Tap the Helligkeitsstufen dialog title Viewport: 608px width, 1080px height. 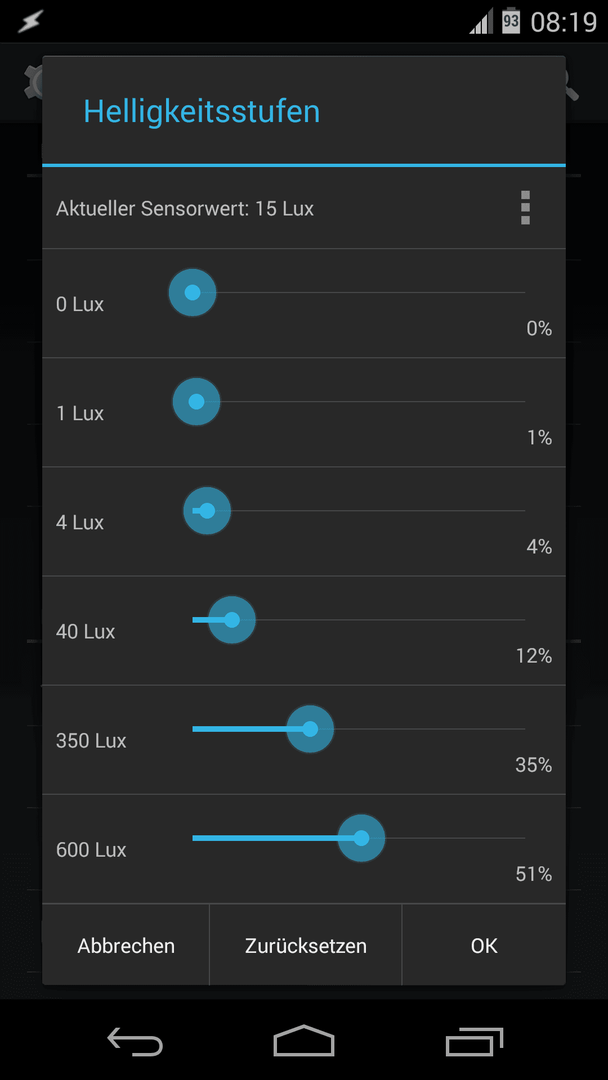tap(202, 112)
